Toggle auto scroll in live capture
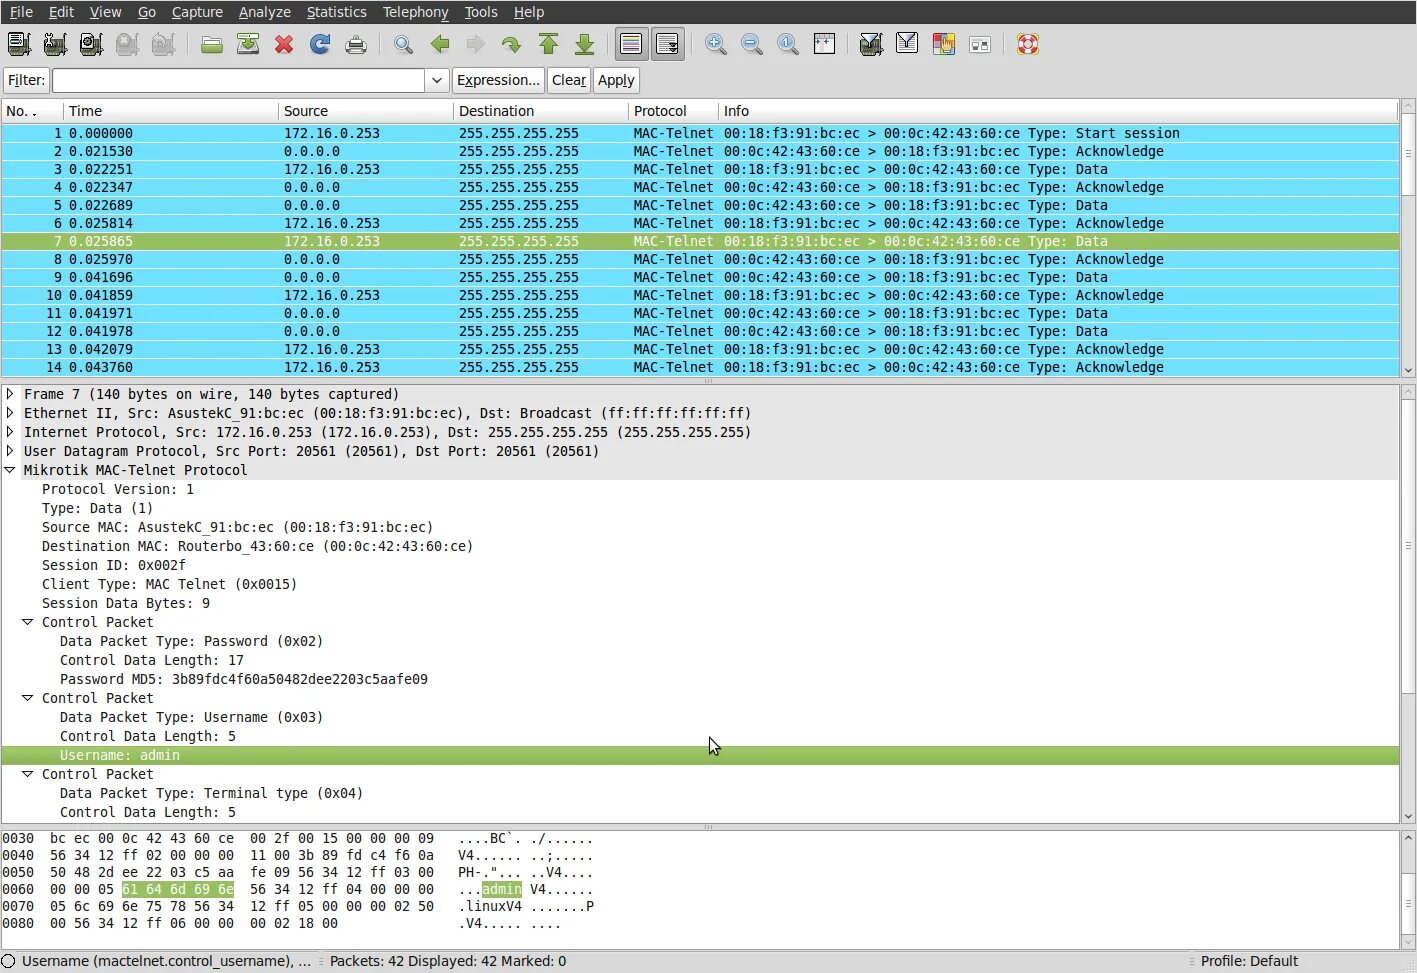The image size is (1417, 973). [668, 44]
